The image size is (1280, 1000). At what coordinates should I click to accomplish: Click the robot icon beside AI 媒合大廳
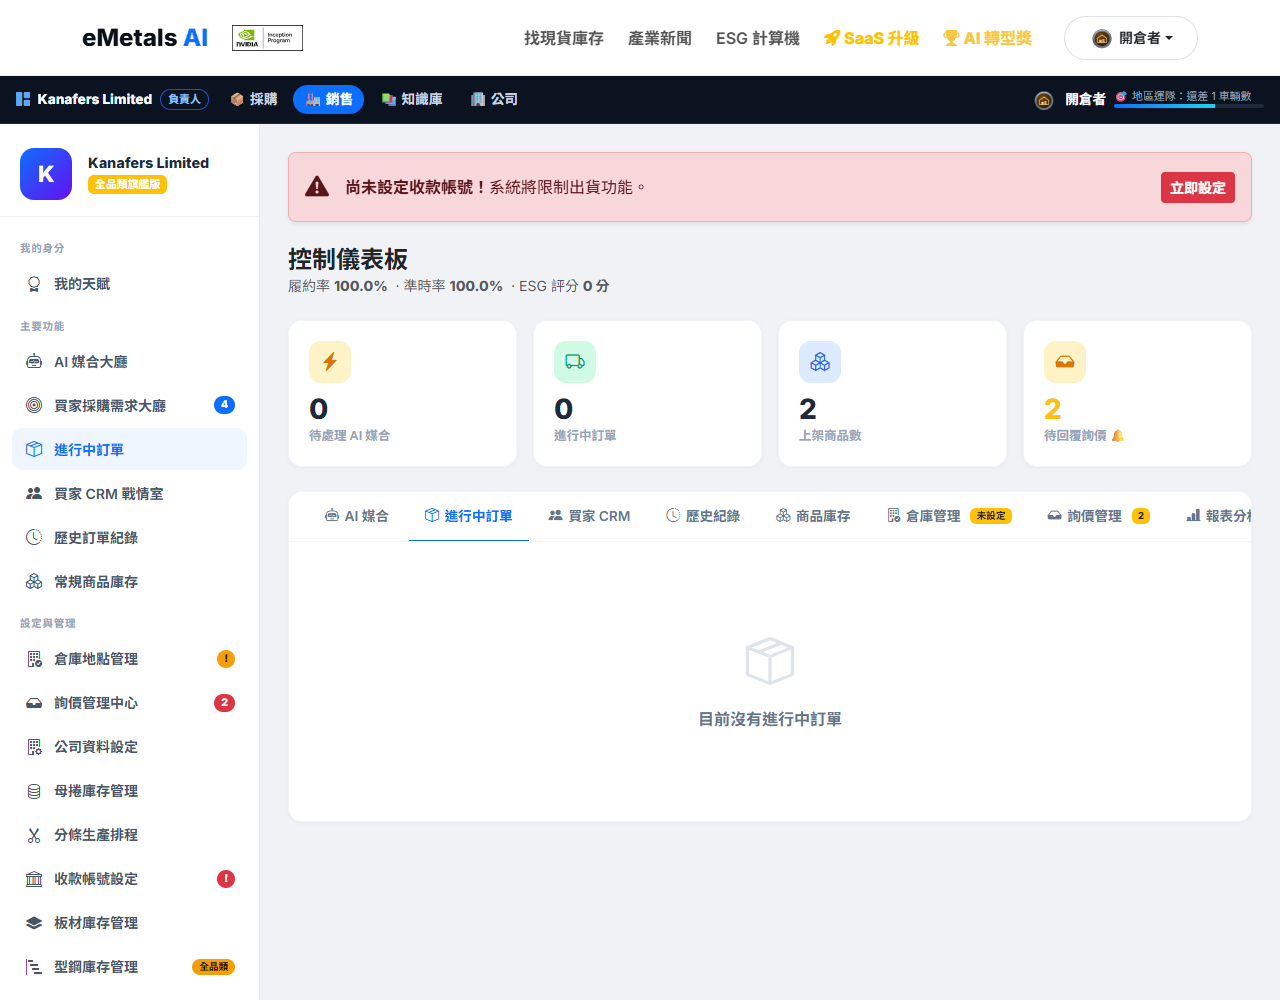[34, 362]
